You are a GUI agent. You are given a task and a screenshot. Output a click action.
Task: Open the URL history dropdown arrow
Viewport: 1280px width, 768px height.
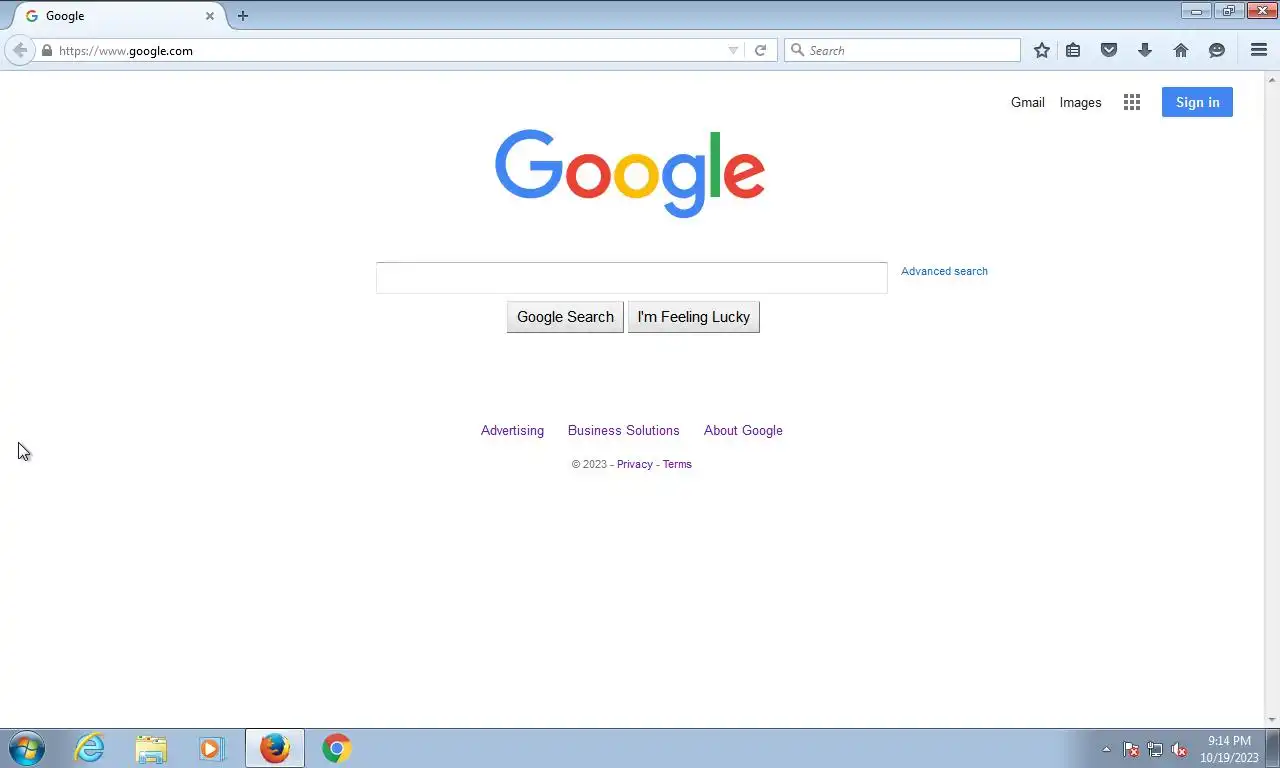pyautogui.click(x=733, y=51)
